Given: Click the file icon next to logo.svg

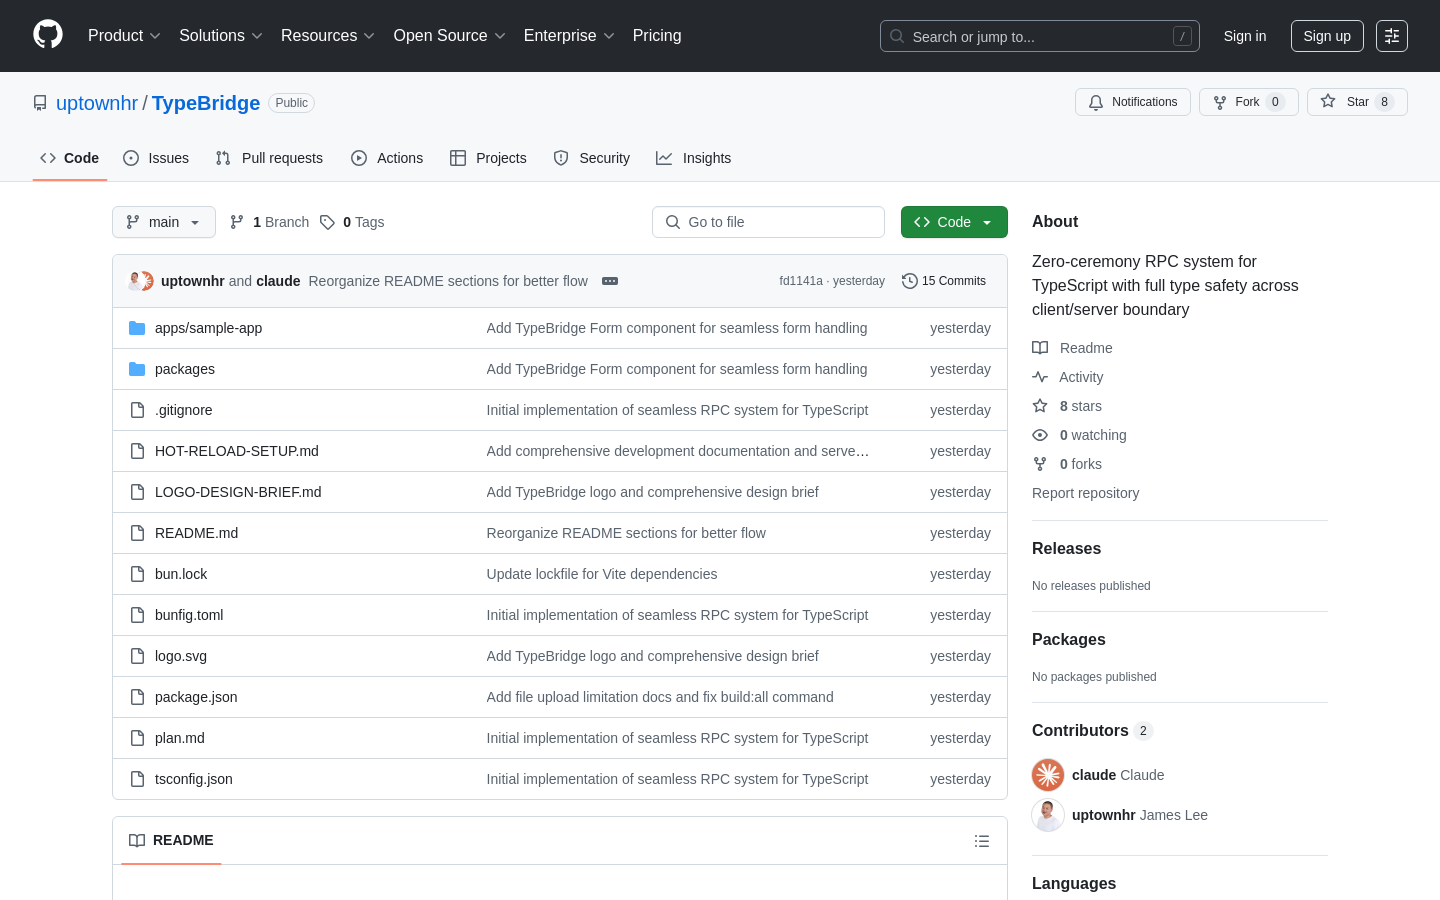Looking at the screenshot, I should point(137,656).
